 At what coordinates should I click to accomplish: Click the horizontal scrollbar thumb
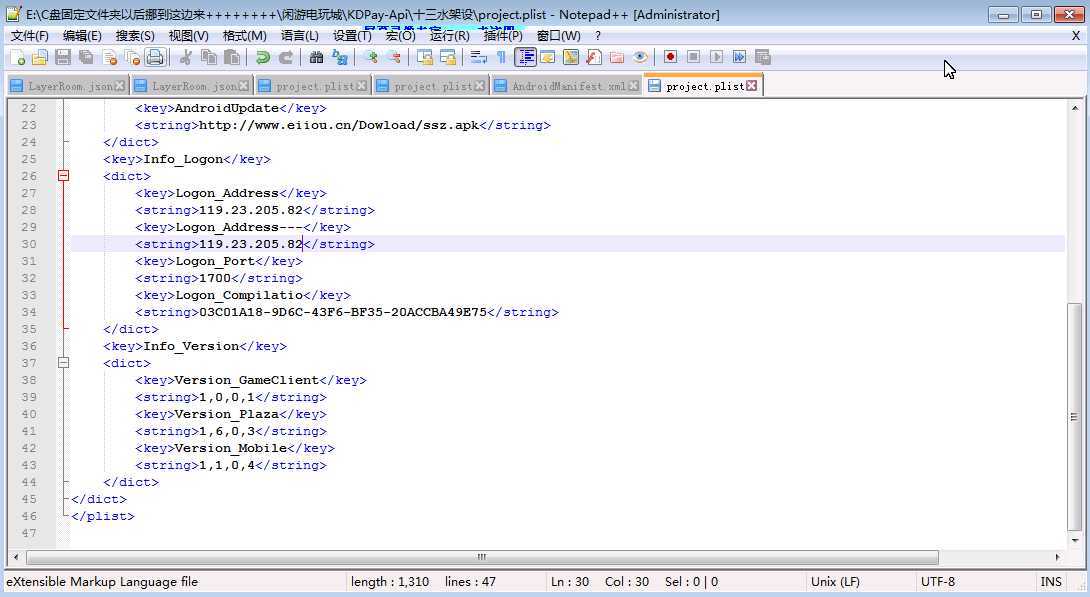[x=482, y=557]
